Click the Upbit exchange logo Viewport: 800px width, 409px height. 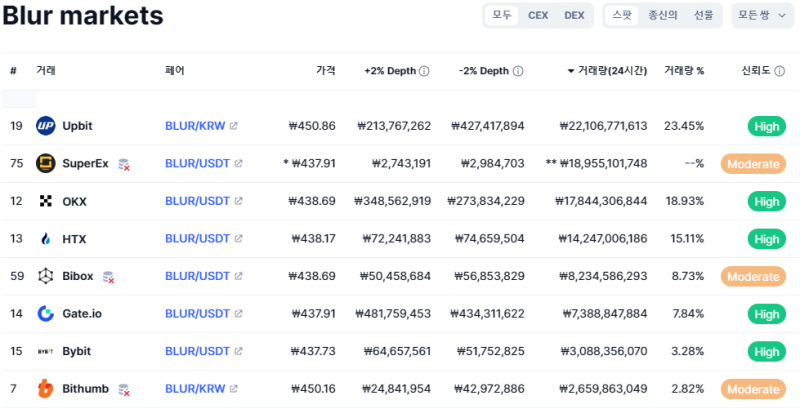pyautogui.click(x=45, y=126)
